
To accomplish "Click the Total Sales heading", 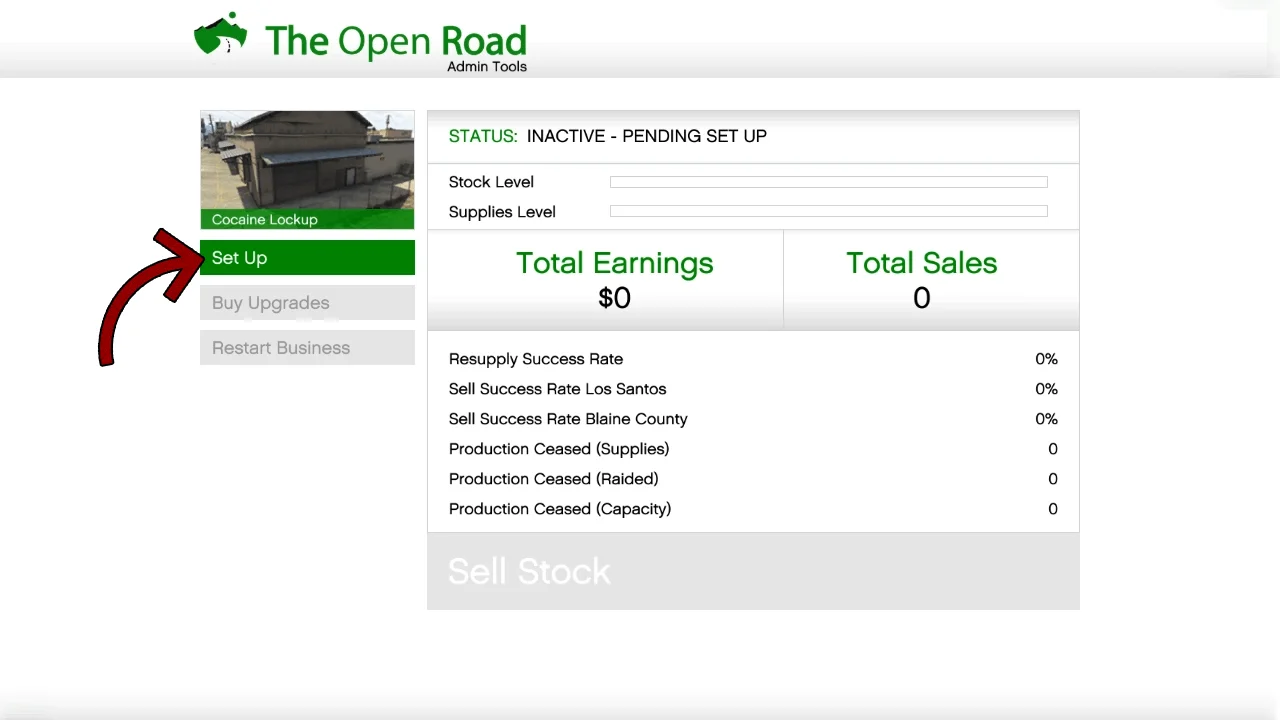I will coord(921,263).
